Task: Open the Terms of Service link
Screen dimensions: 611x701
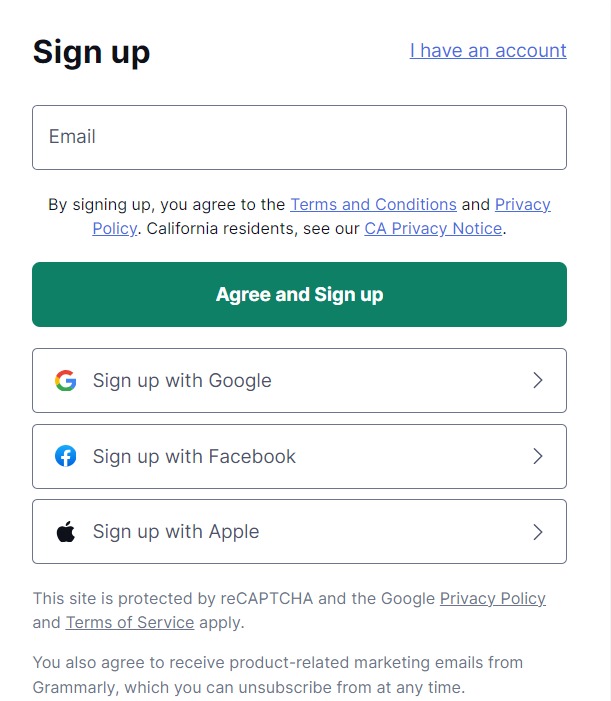Action: 130,622
